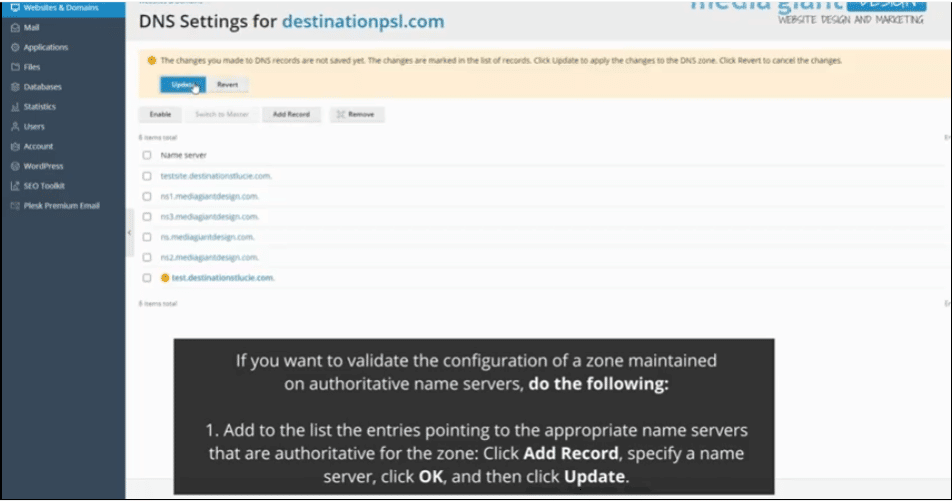Go to Applications section
Screen dimensions: 952x501
click(x=46, y=47)
